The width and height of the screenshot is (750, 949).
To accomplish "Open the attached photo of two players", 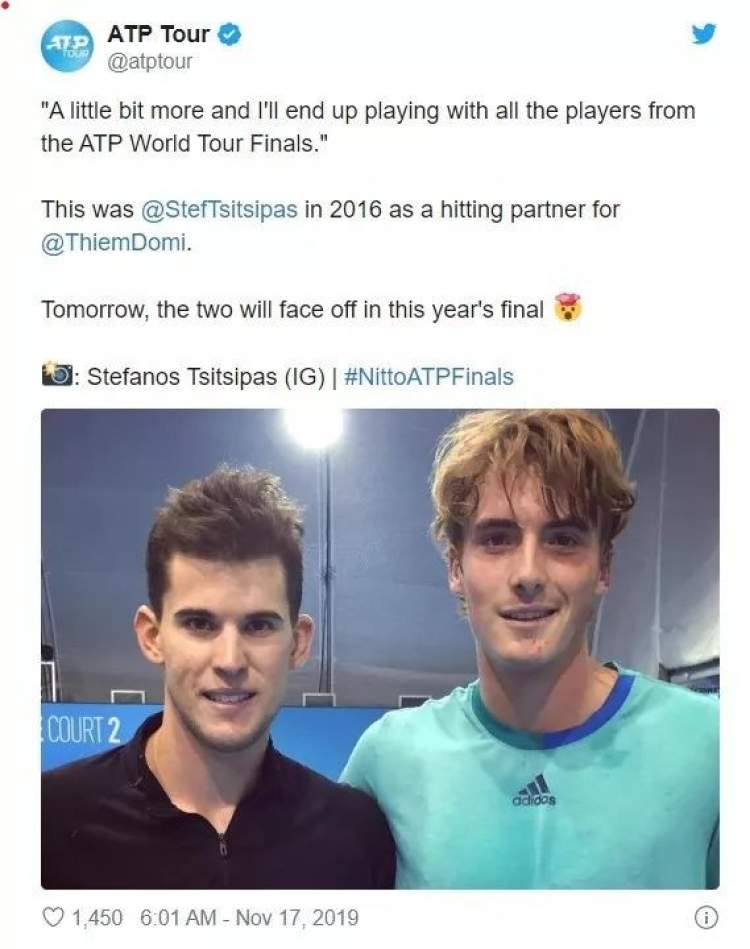I will (x=380, y=648).
